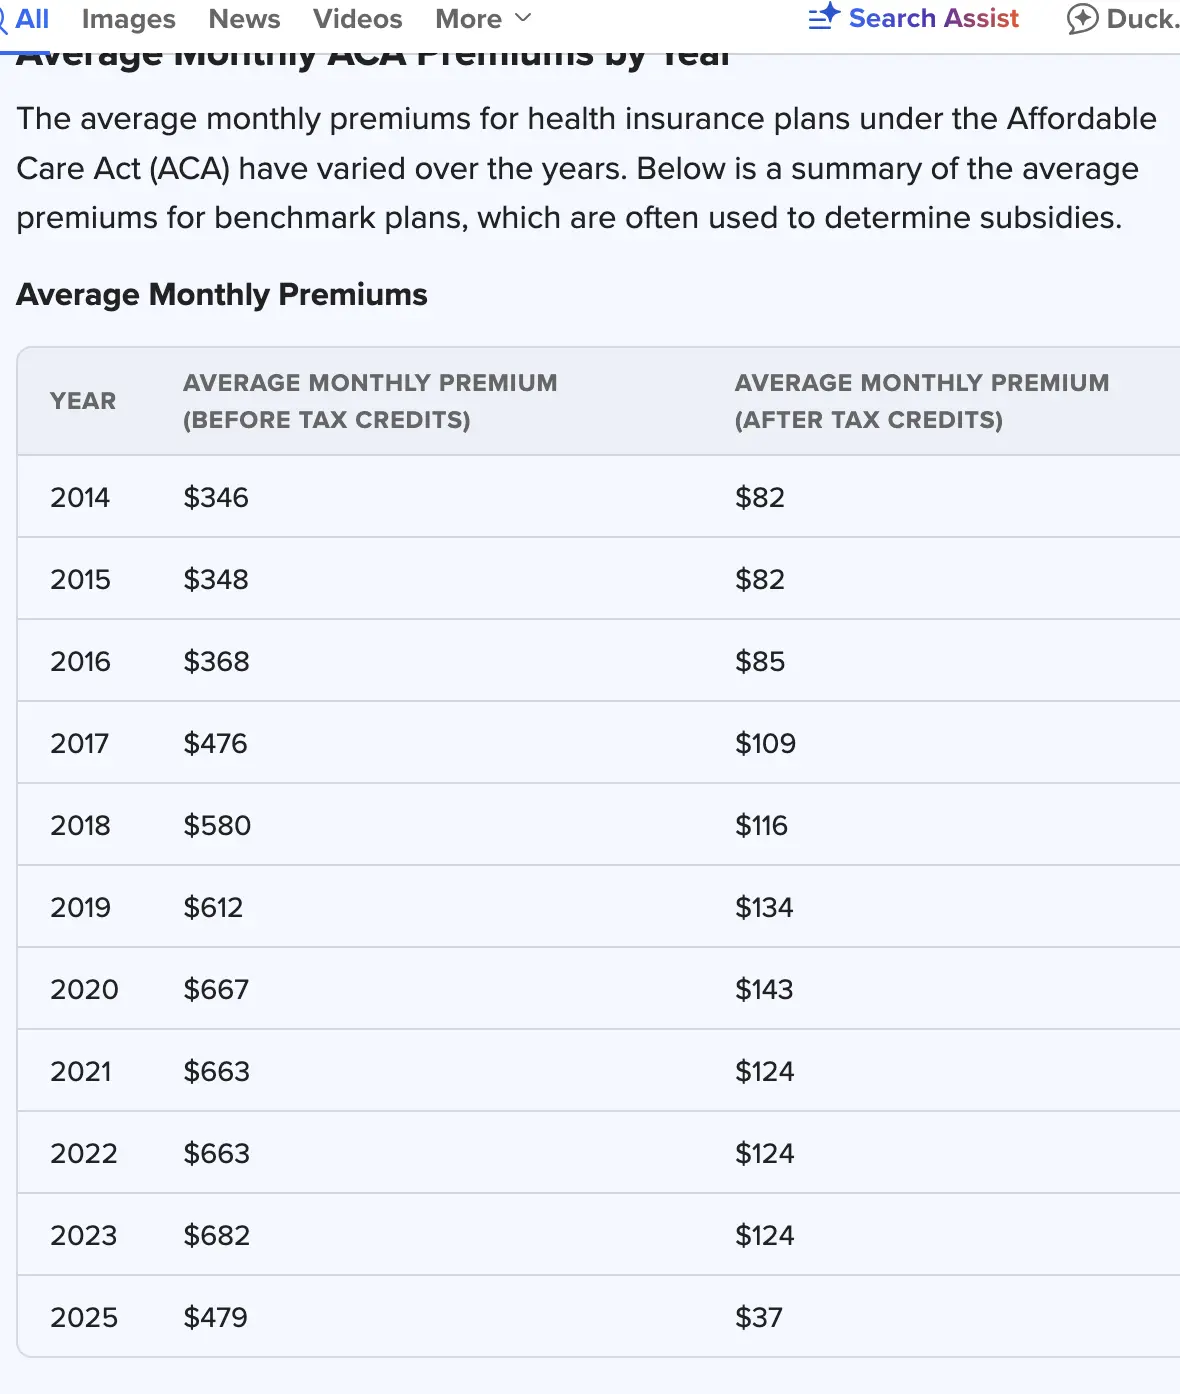The image size is (1180, 1394).
Task: Click the YEAR column header
Action: 83,401
